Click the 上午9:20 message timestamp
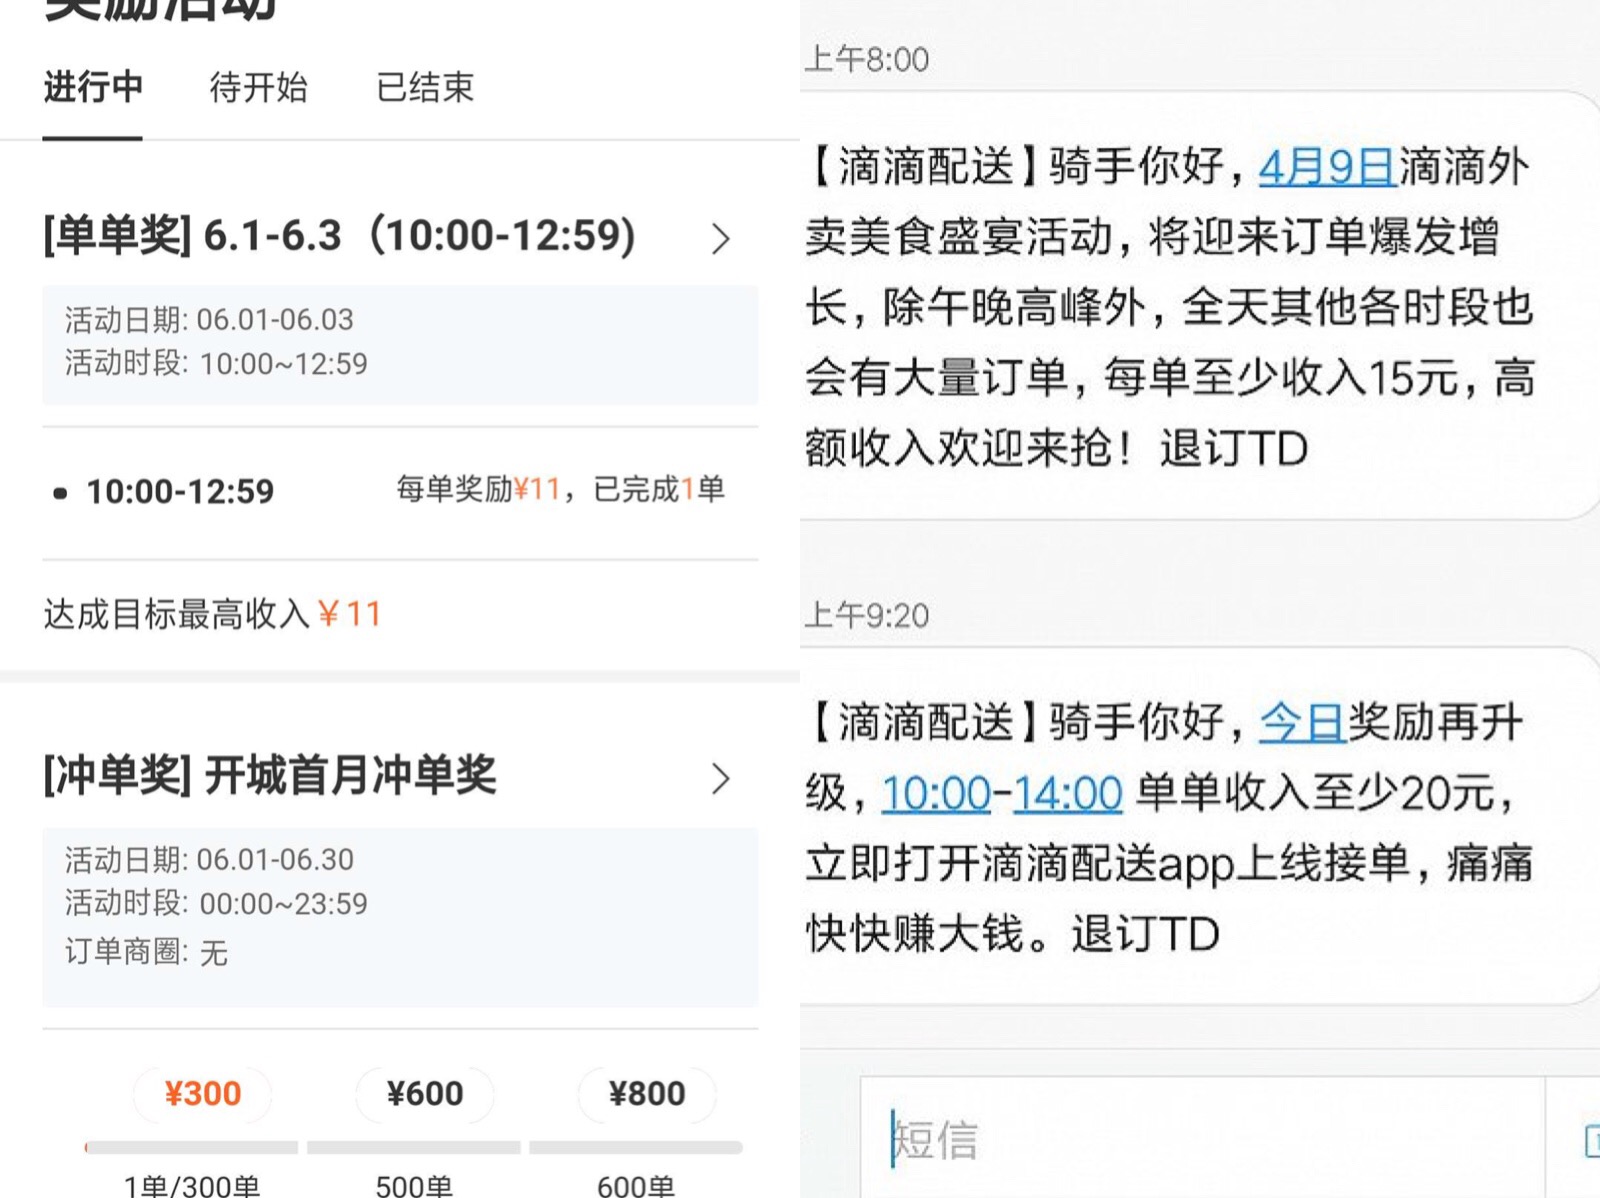The image size is (1600, 1198). (867, 615)
